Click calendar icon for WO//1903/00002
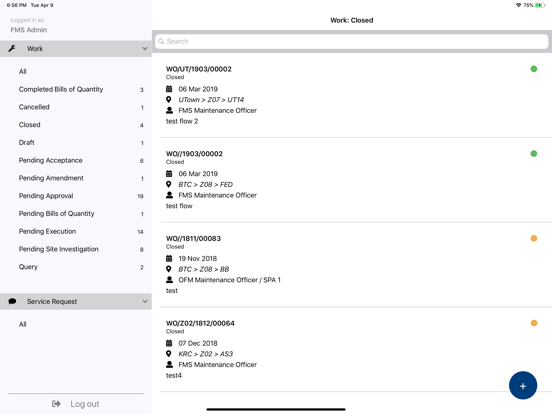Screen dimensions: 552x414 pos(169,174)
